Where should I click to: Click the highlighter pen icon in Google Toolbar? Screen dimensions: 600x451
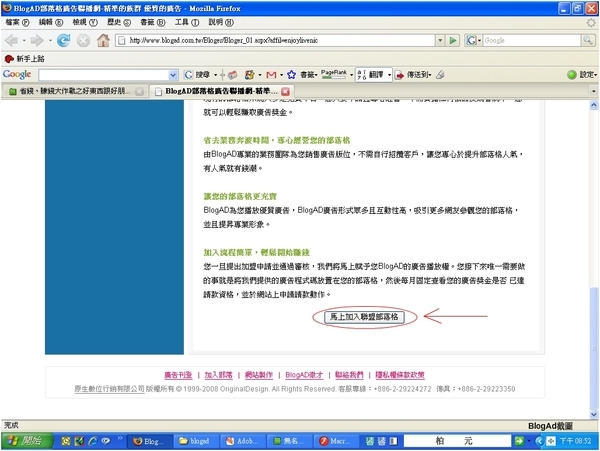pos(440,75)
